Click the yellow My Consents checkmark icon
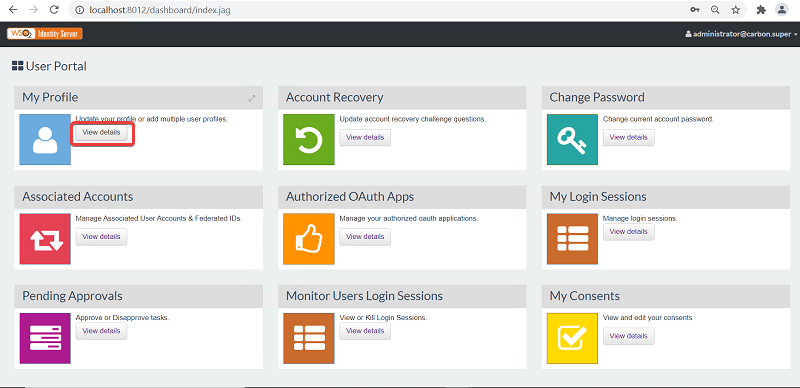This screenshot has width=800, height=388. 572,338
